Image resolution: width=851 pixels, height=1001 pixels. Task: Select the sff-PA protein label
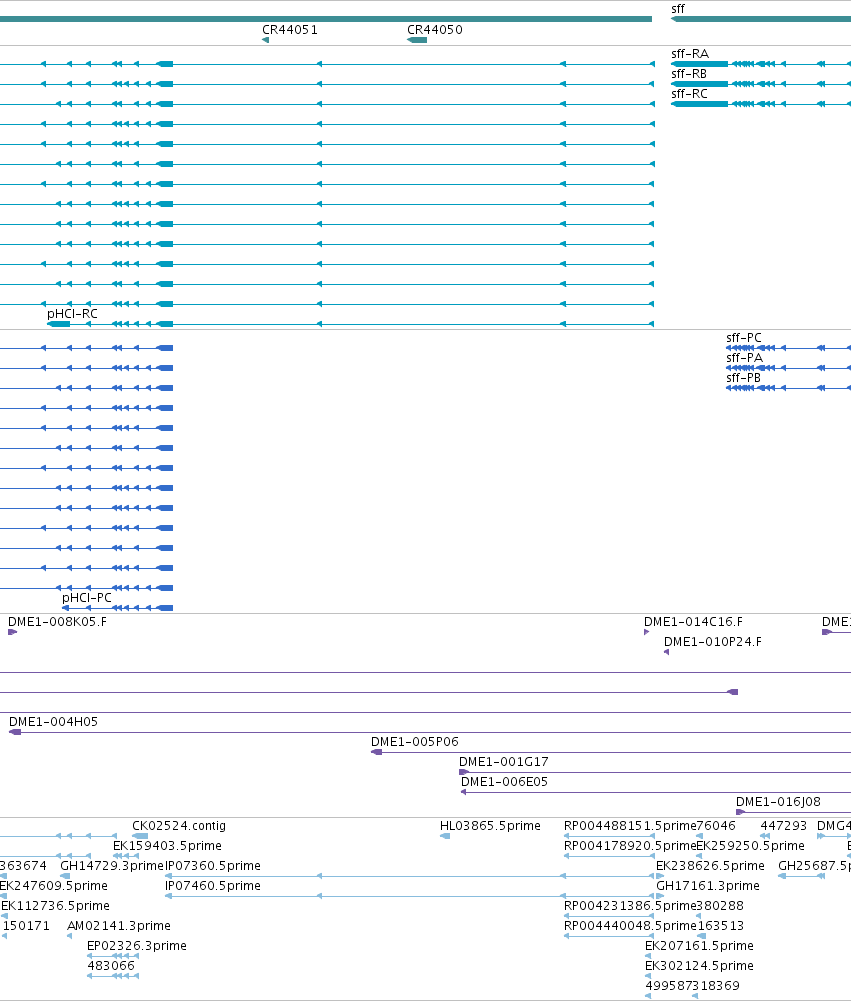[x=744, y=358]
